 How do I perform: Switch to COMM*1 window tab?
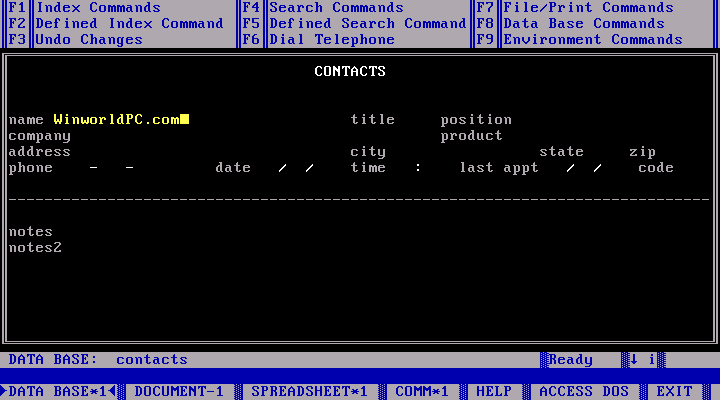(x=422, y=391)
